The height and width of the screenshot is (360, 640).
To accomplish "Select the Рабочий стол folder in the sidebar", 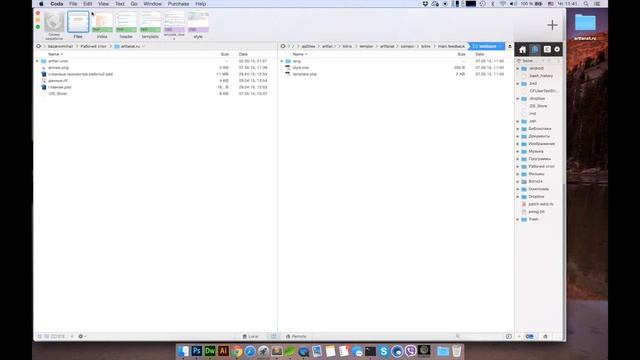I will coord(541,167).
